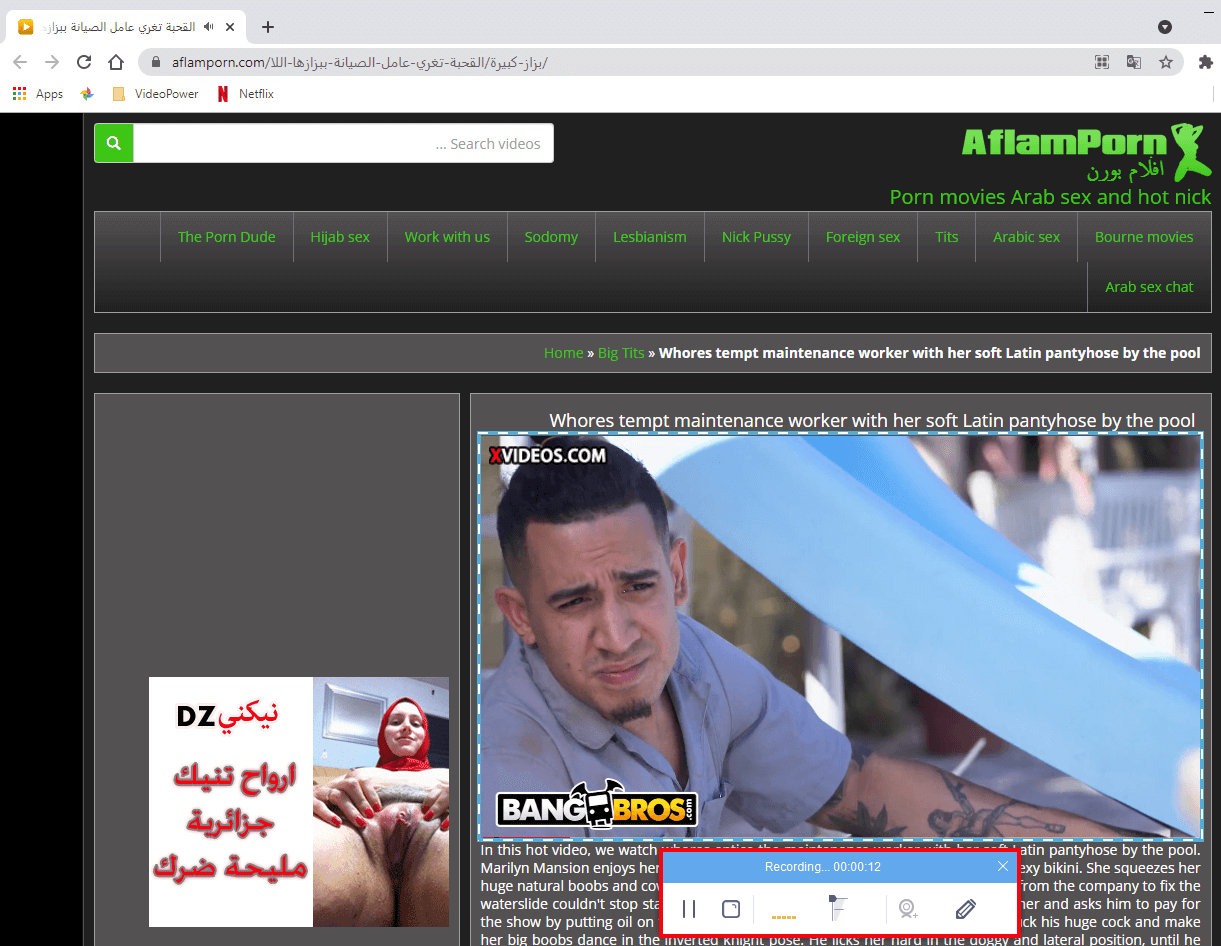The image size is (1221, 946).
Task: Open the Work with us menu item
Action: point(447,237)
